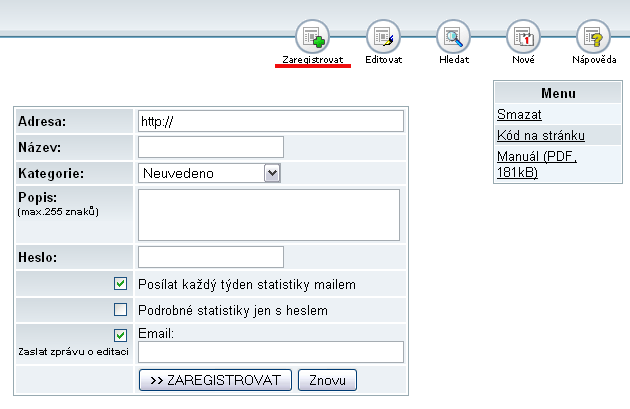
Task: Click the Hledat magnifier icon
Action: click(454, 37)
